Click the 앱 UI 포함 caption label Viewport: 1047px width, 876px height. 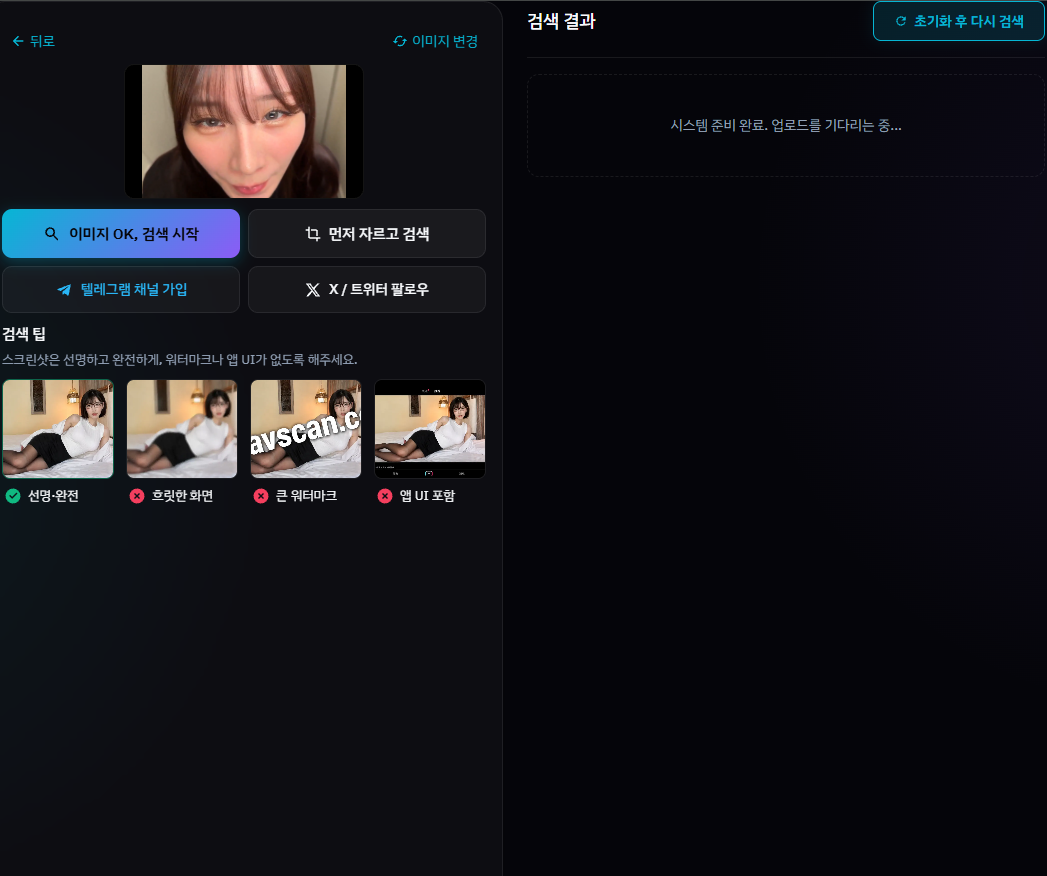[427, 496]
